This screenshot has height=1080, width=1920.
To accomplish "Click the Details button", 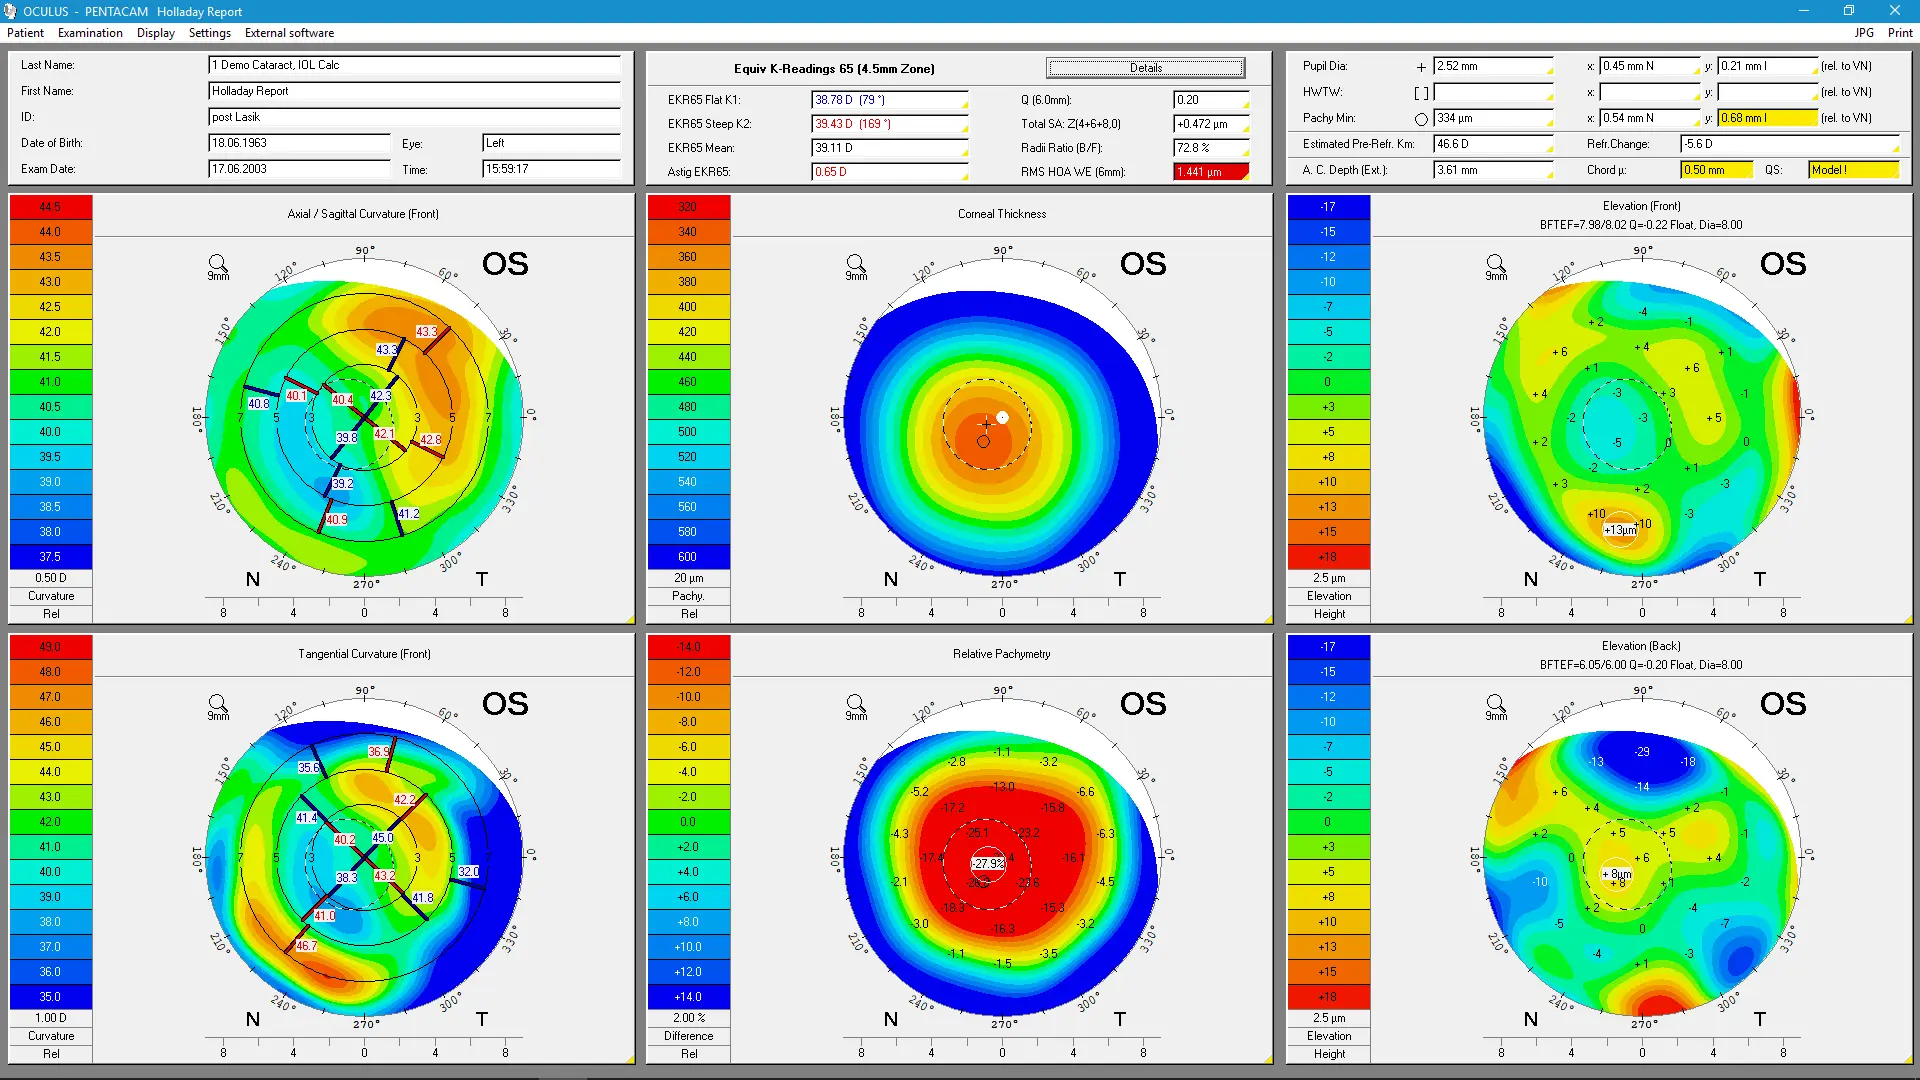I will pos(1146,68).
